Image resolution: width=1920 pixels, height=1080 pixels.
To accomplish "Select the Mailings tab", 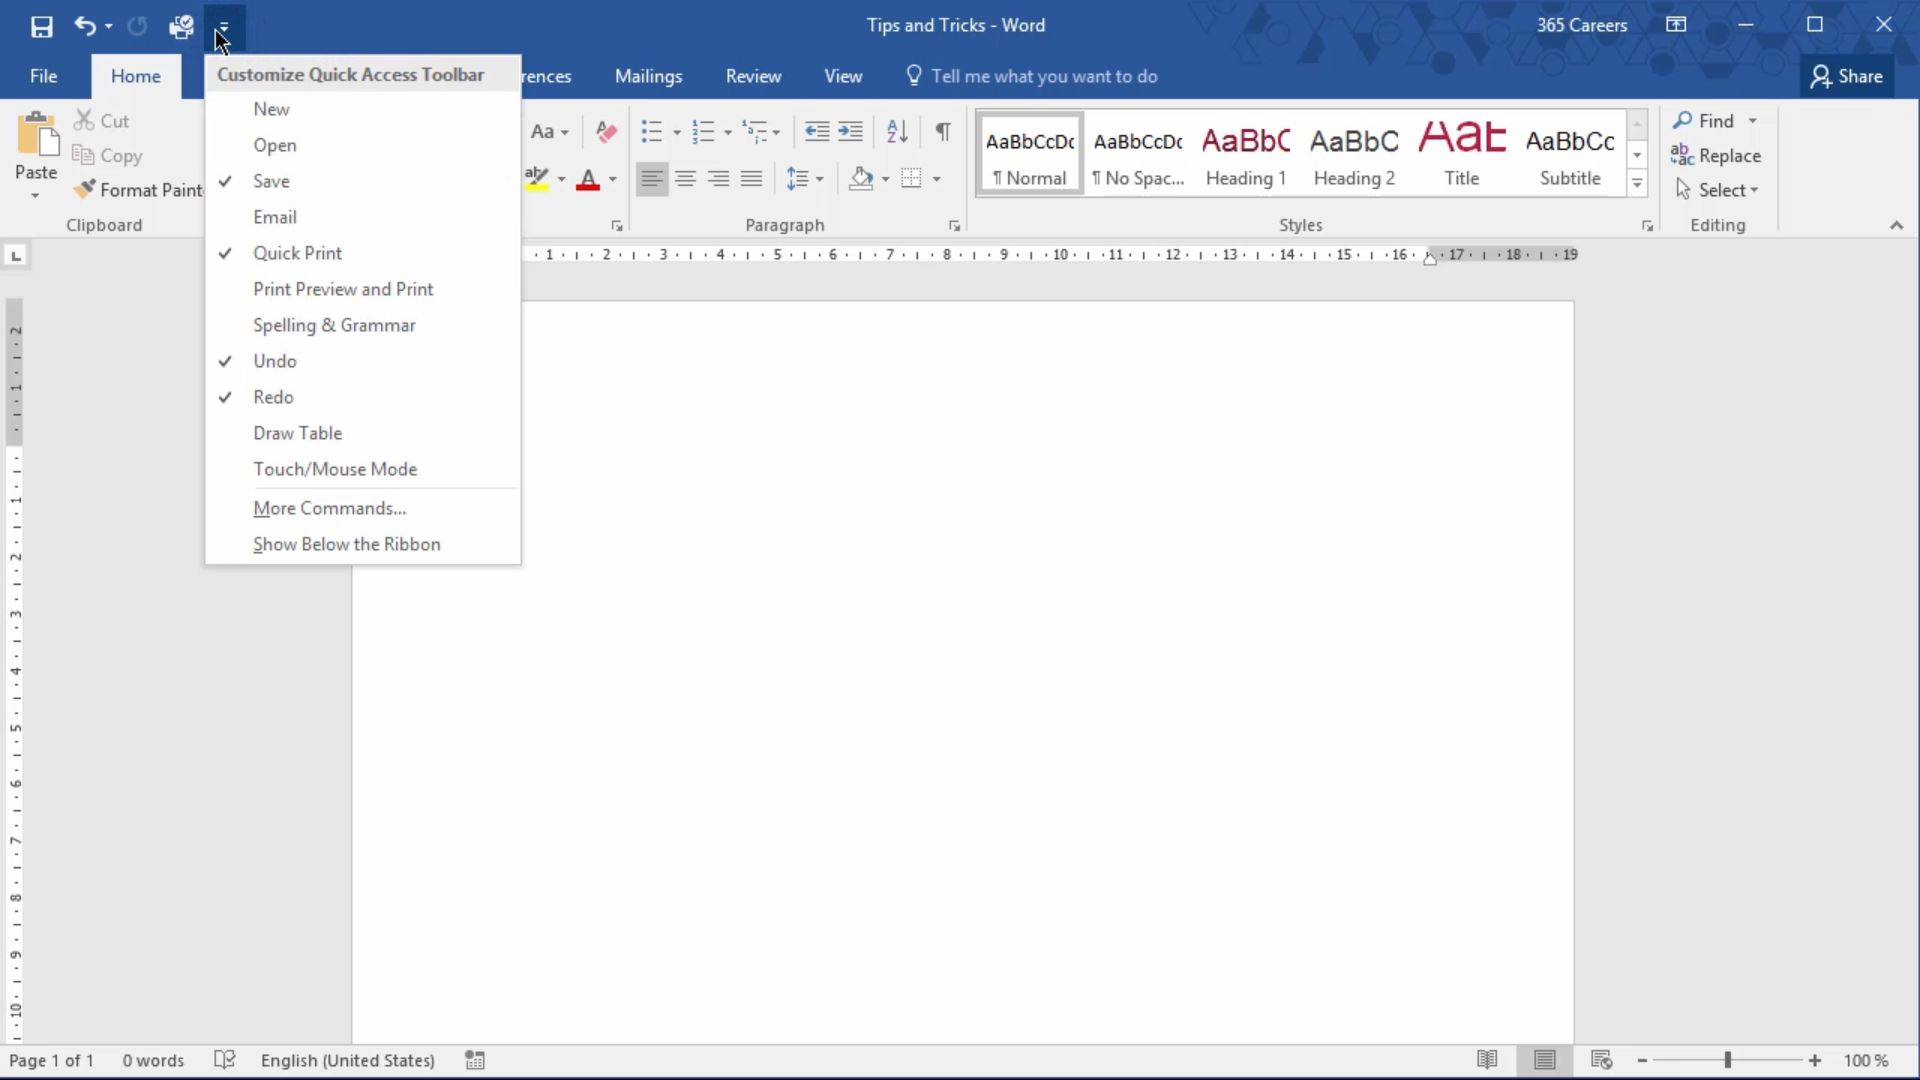I will [x=647, y=75].
